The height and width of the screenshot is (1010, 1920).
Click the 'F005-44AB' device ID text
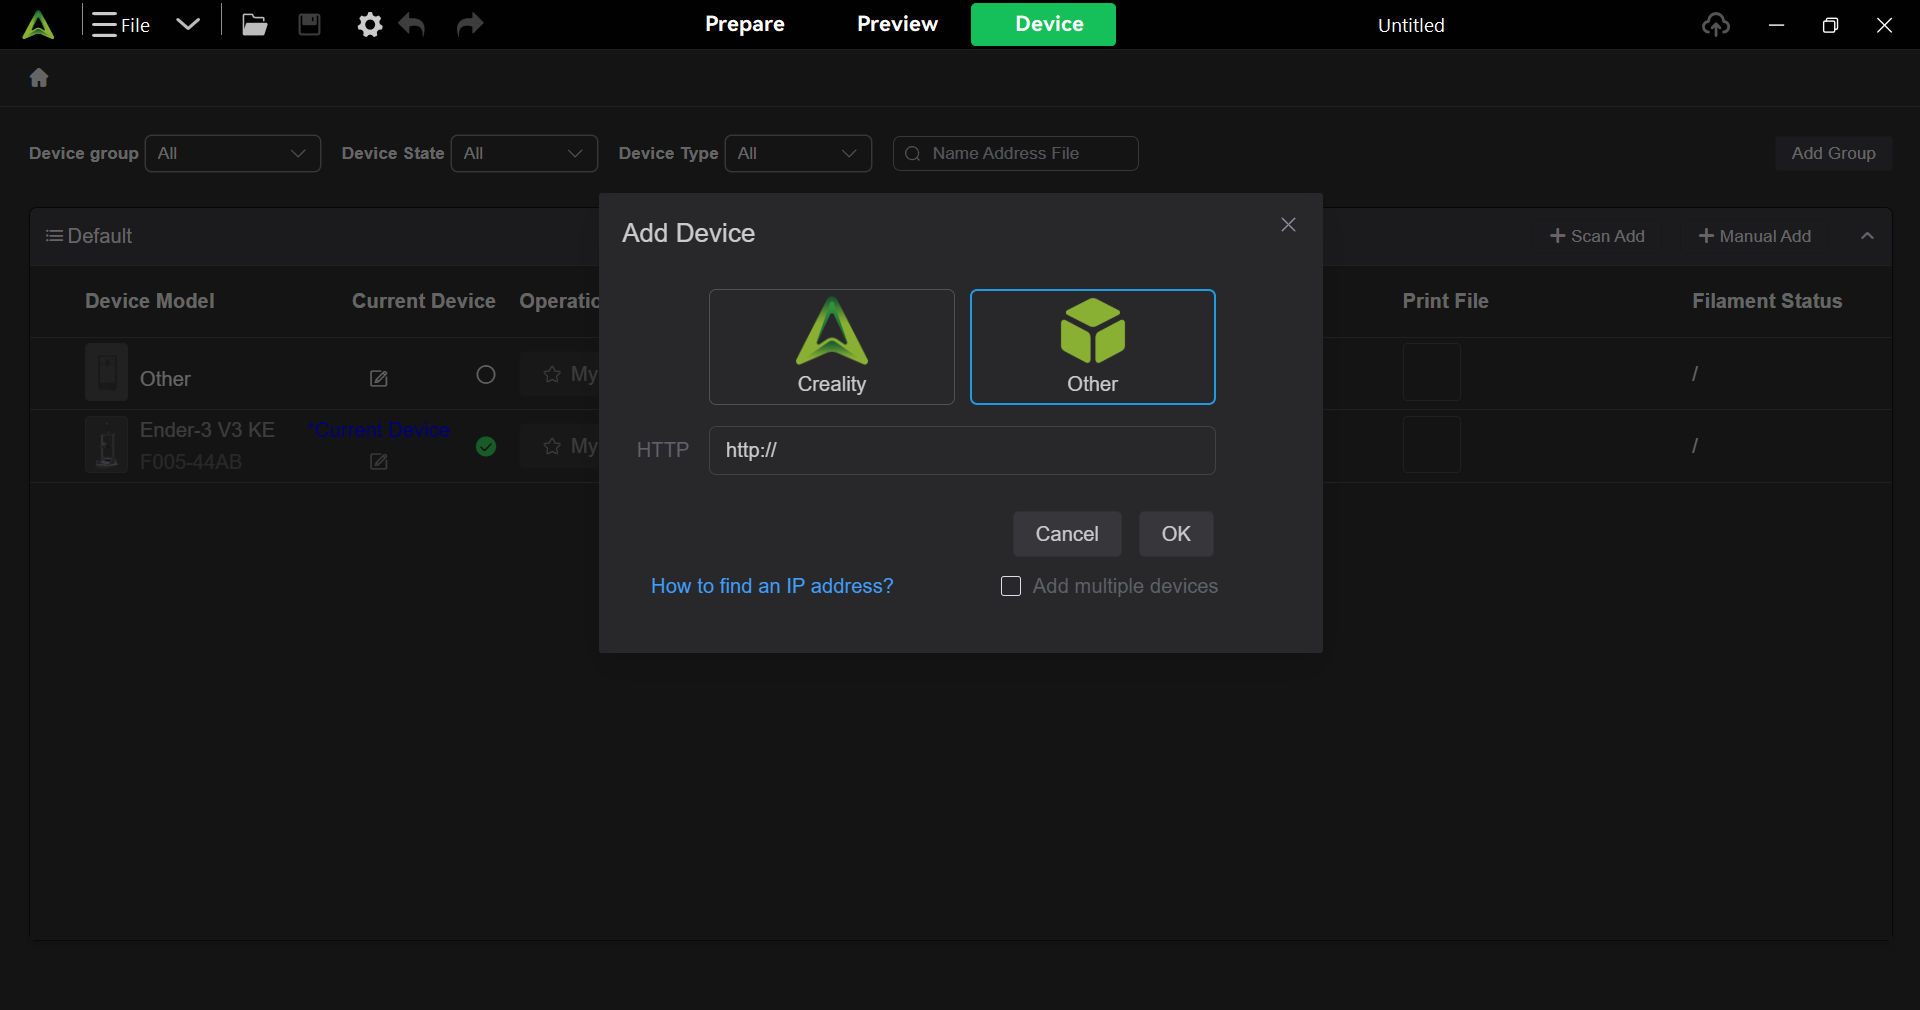click(x=191, y=462)
